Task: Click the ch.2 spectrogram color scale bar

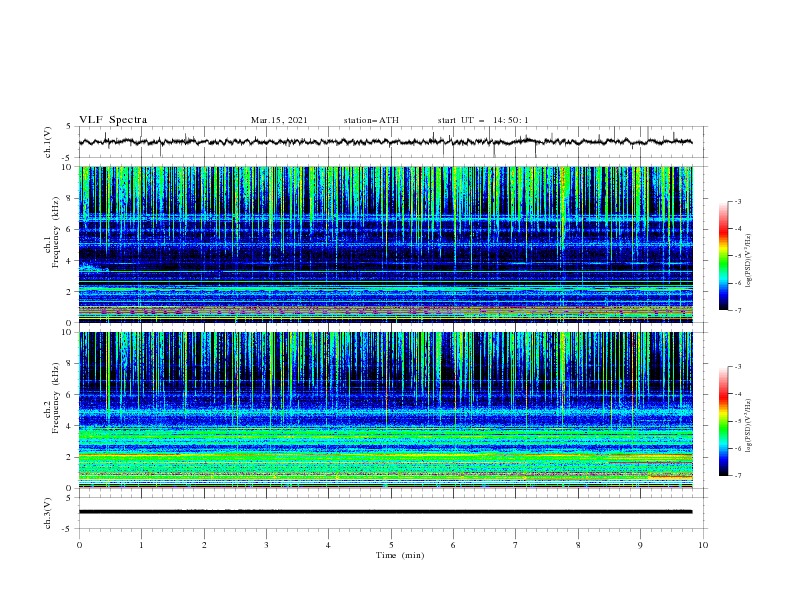Action: 723,421
